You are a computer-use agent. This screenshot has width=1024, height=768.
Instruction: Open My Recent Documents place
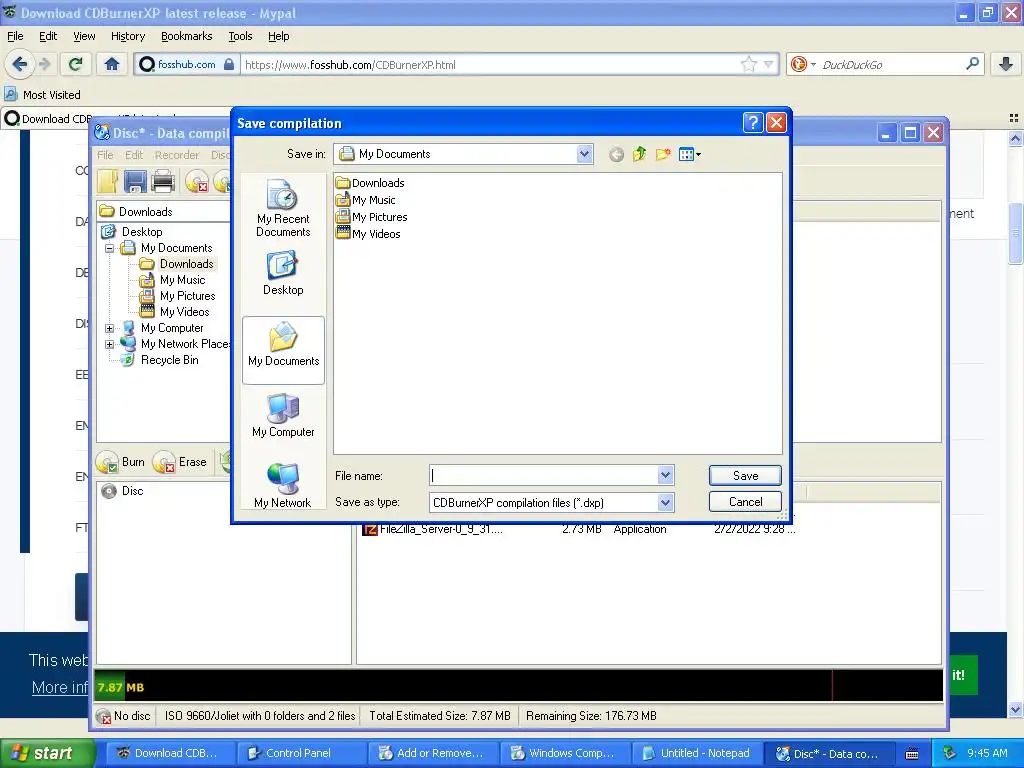coord(283,208)
